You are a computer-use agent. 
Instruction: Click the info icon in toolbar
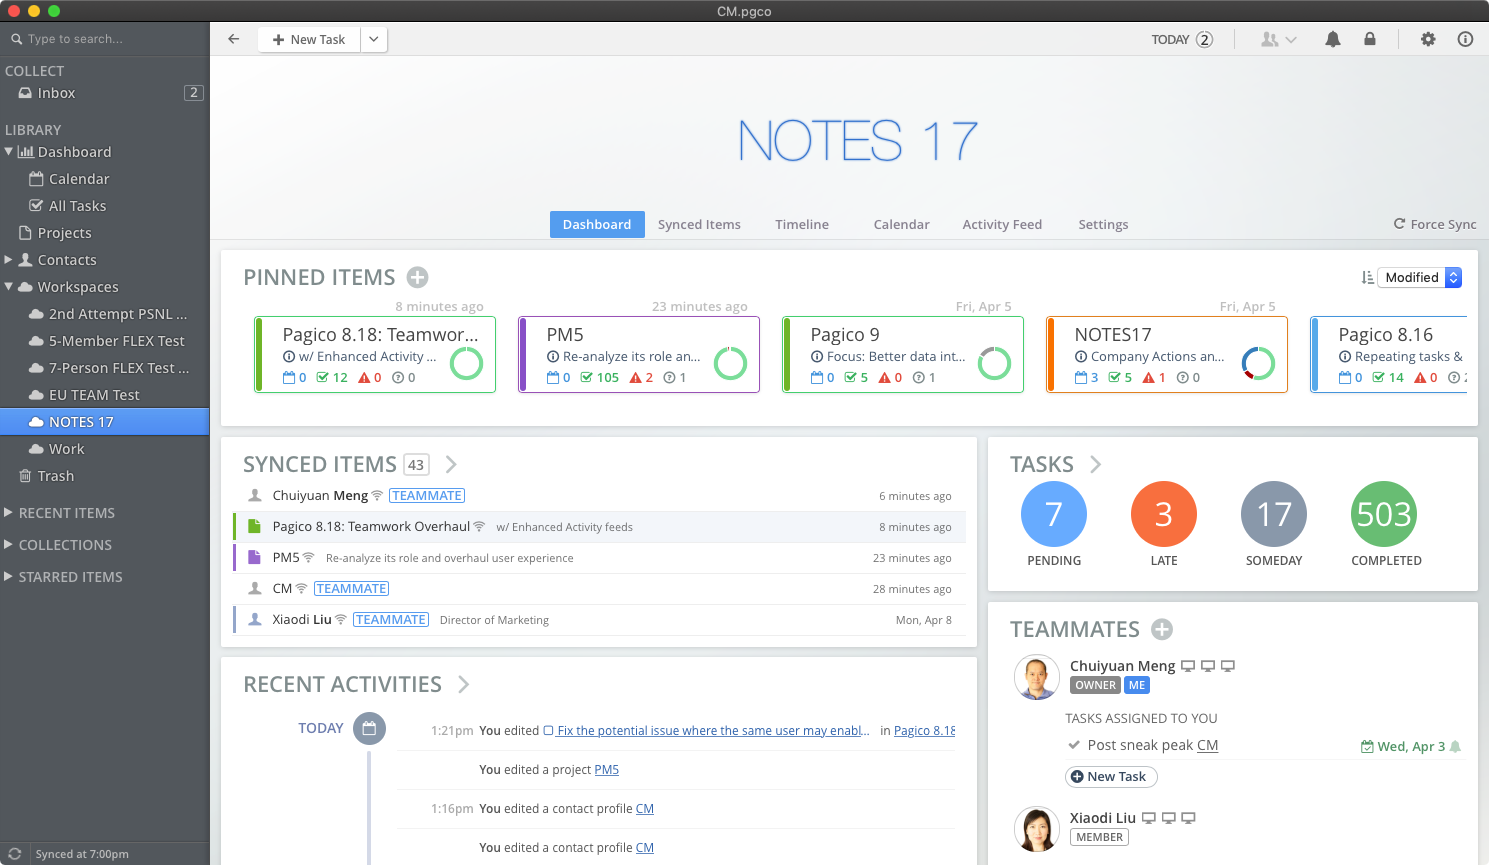[x=1465, y=39]
